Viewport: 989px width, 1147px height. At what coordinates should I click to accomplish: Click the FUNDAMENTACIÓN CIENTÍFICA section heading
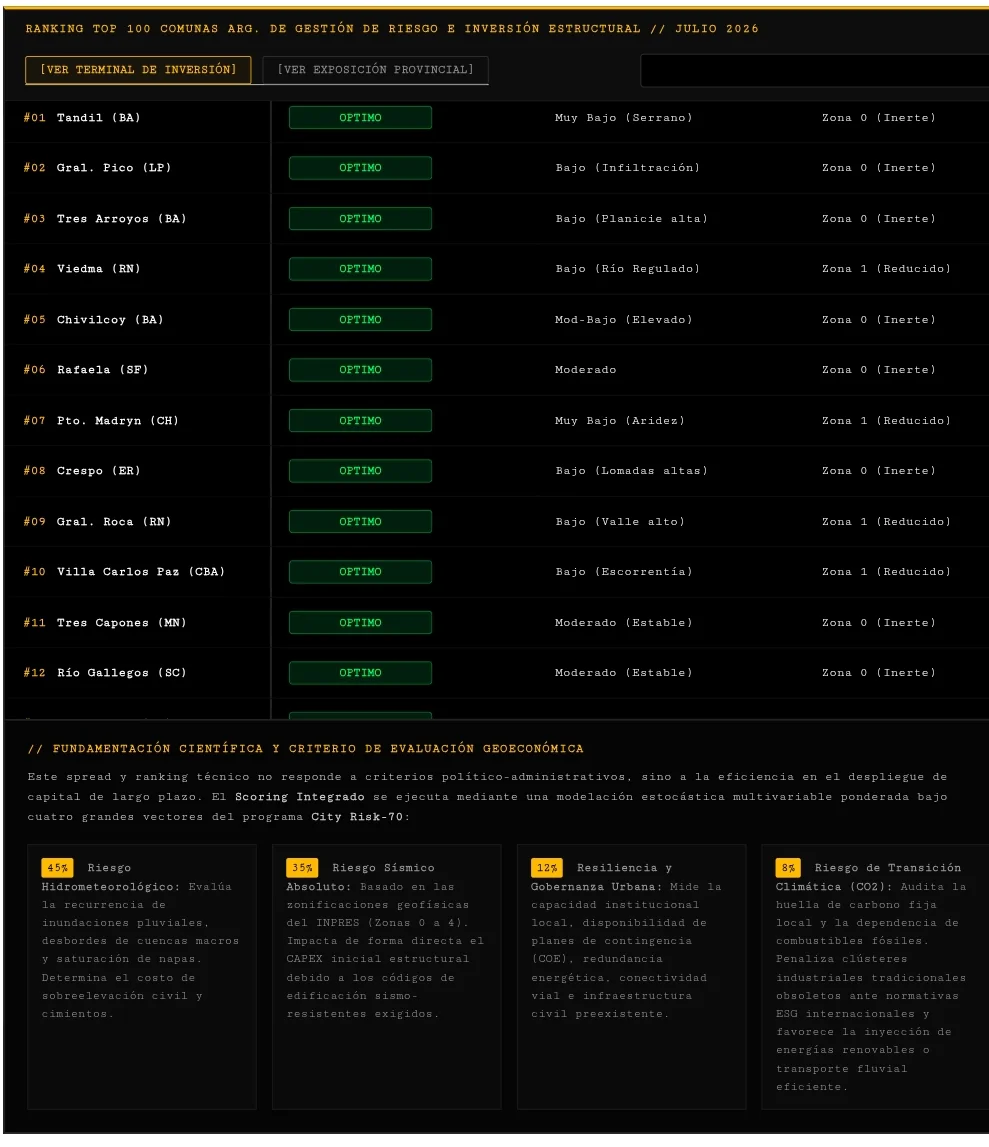tap(306, 748)
